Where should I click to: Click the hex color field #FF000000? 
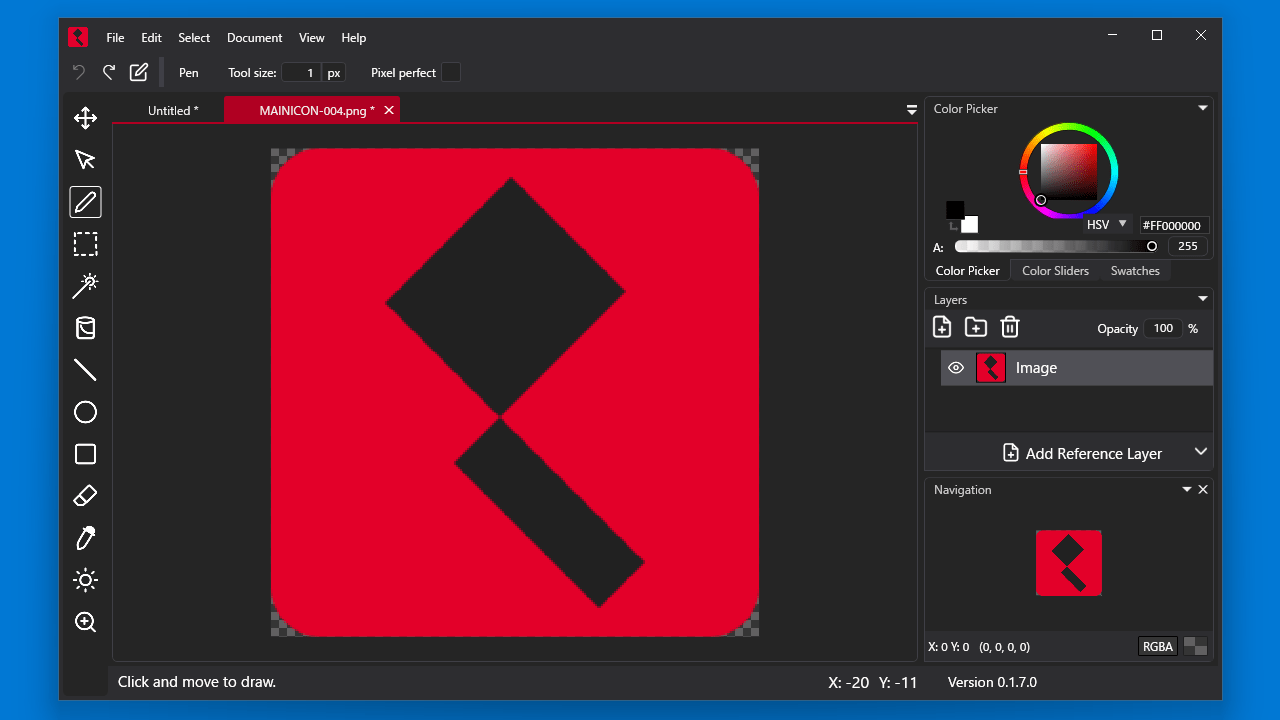click(1174, 226)
